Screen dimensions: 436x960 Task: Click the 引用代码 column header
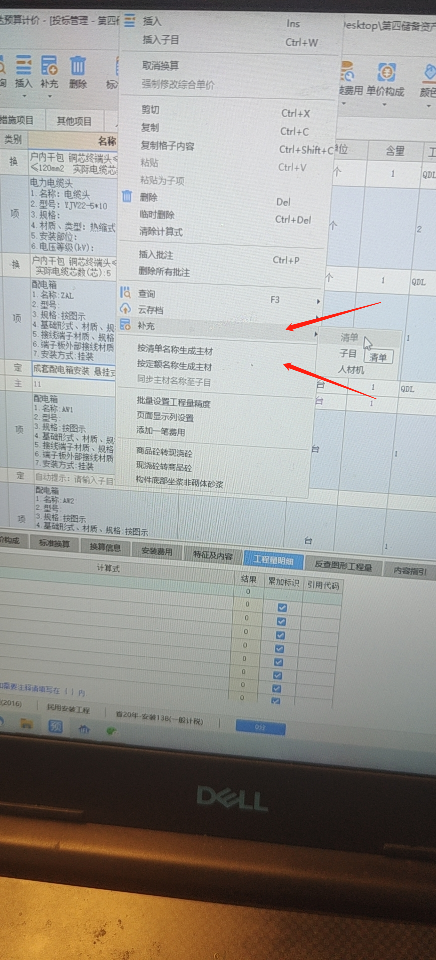(323, 585)
